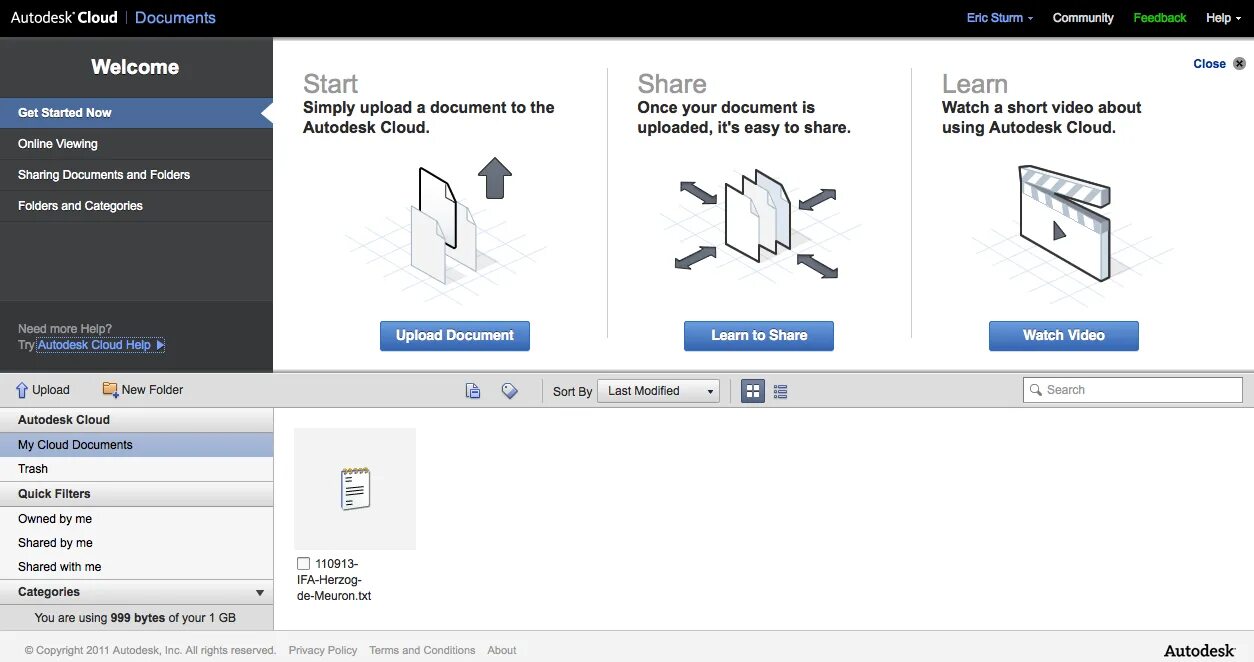1254x662 pixels.
Task: Click the Documents title in header
Action: coord(175,18)
